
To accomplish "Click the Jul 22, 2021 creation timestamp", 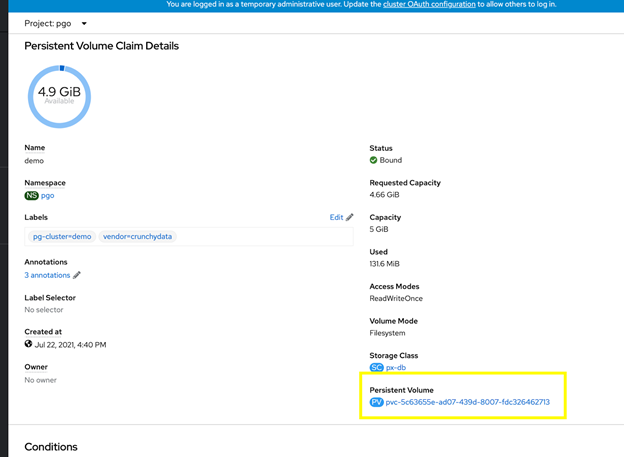I will pyautogui.click(x=70, y=344).
